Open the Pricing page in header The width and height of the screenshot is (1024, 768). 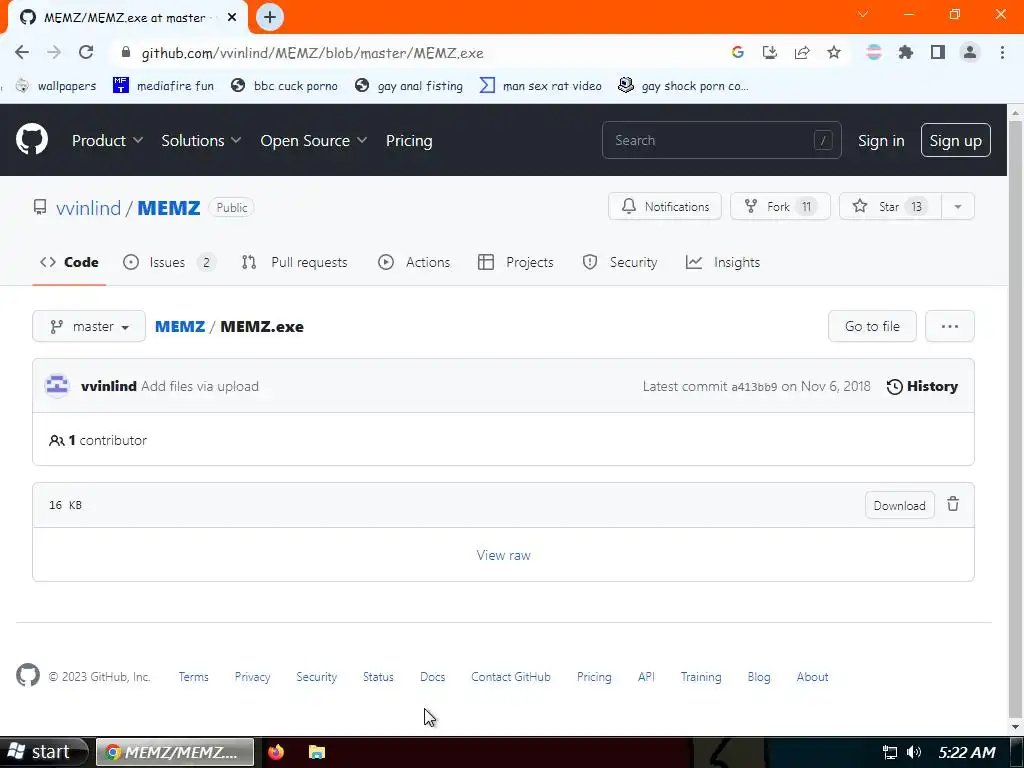(409, 140)
